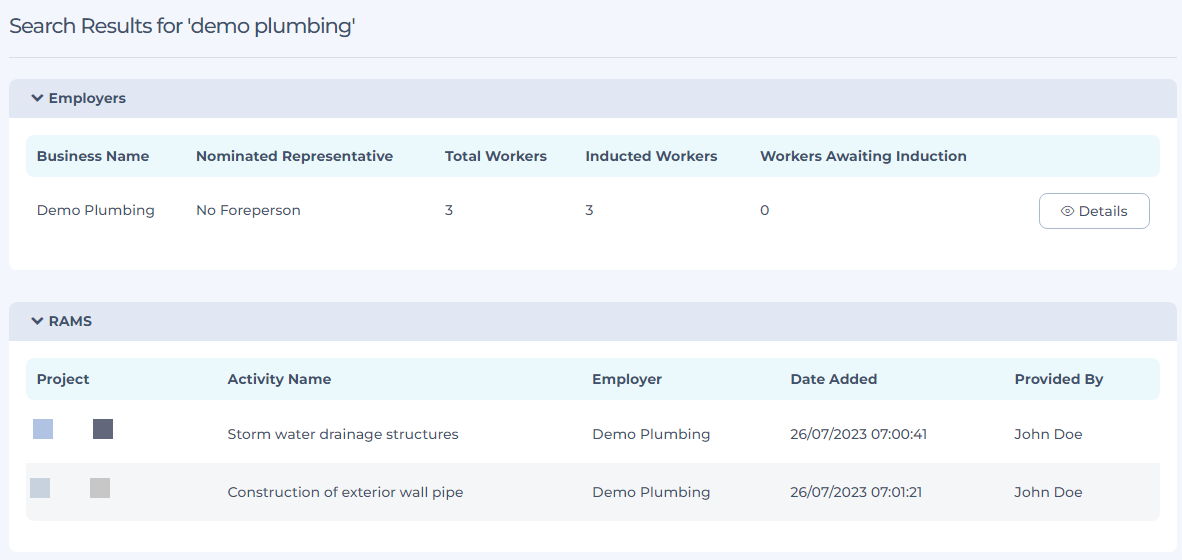This screenshot has width=1182, height=560.
Task: Click the Employers section title
Action: tap(87, 98)
